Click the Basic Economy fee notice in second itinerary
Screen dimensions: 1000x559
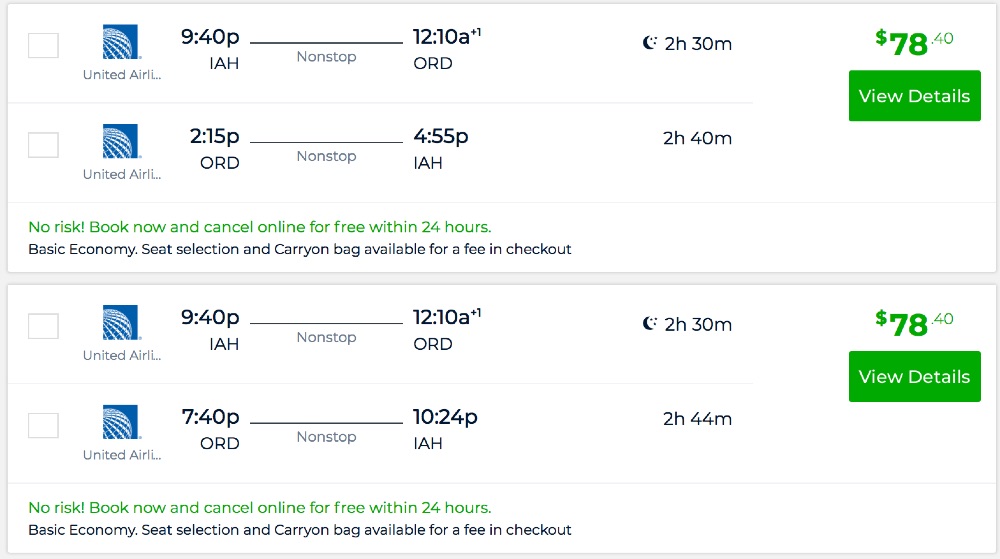pos(299,529)
